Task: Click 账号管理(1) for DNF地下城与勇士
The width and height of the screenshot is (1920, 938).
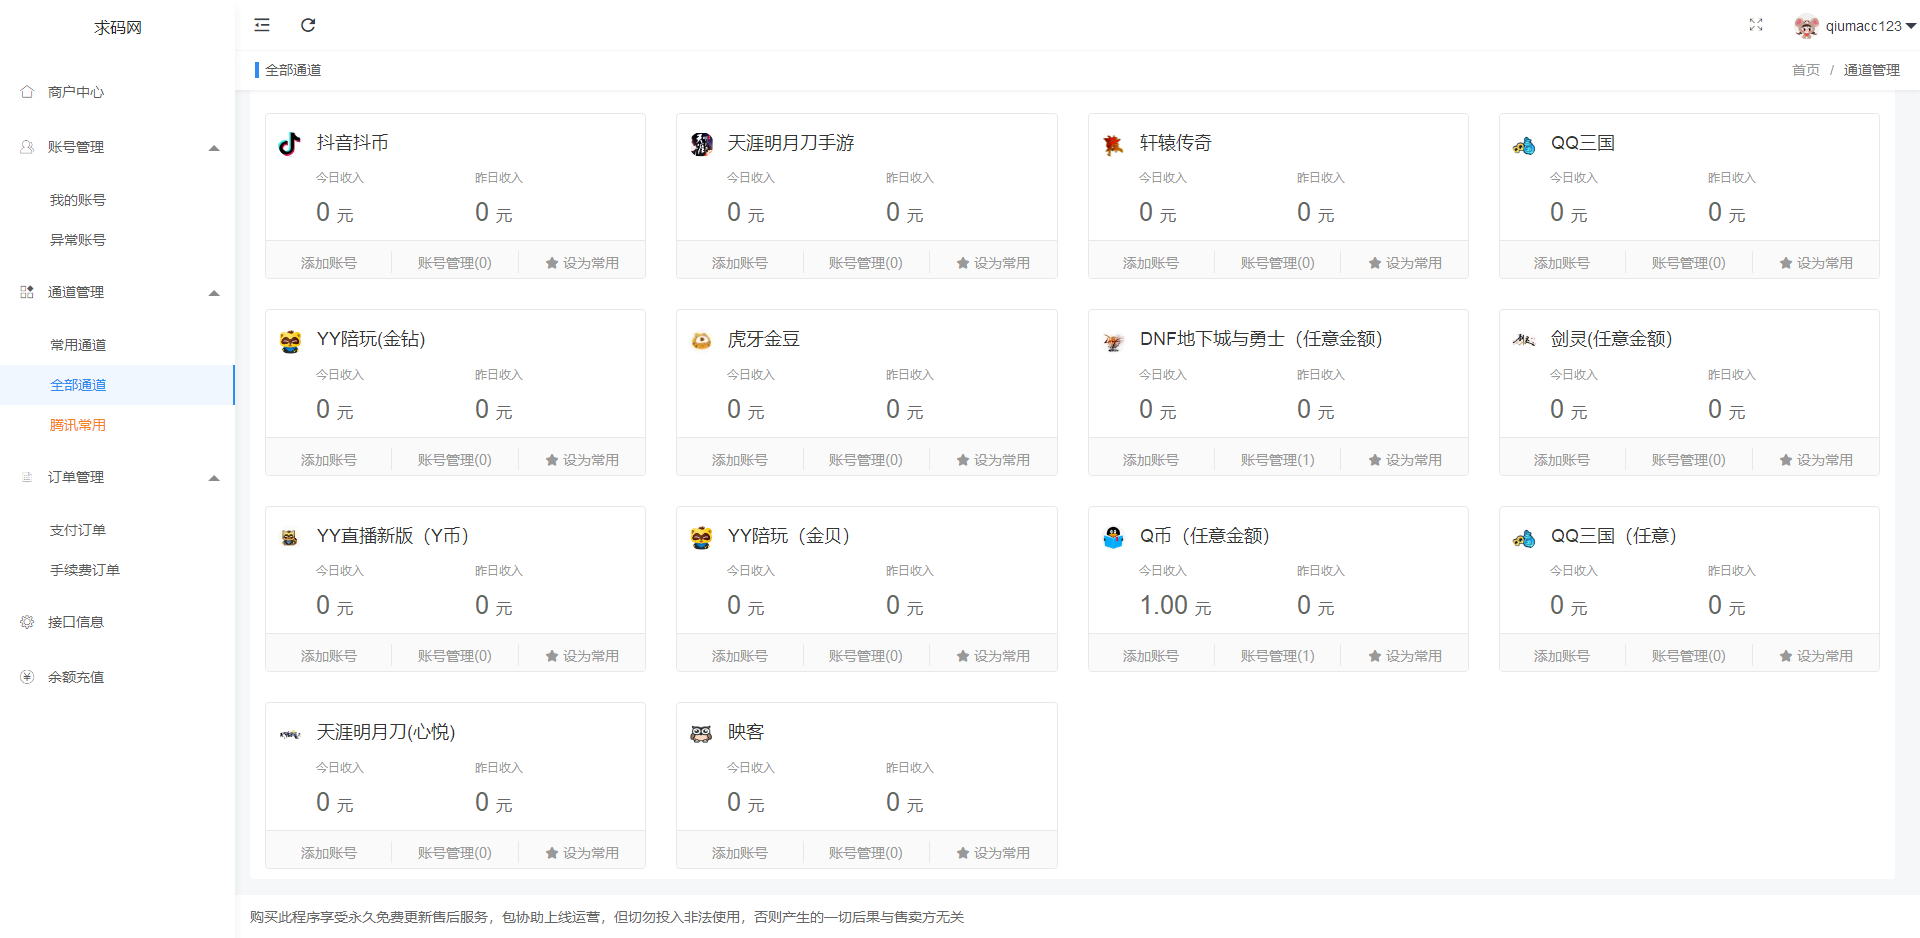Action: (x=1278, y=460)
